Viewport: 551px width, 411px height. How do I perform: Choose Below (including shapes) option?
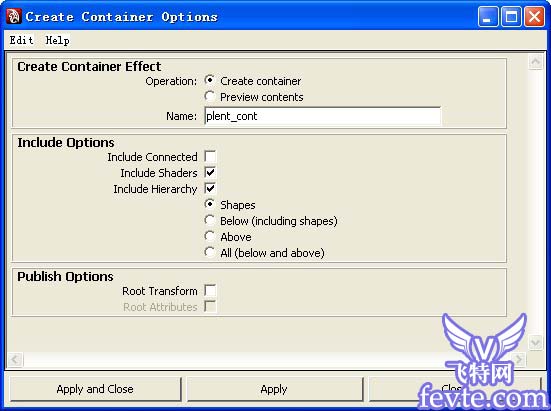point(210,221)
